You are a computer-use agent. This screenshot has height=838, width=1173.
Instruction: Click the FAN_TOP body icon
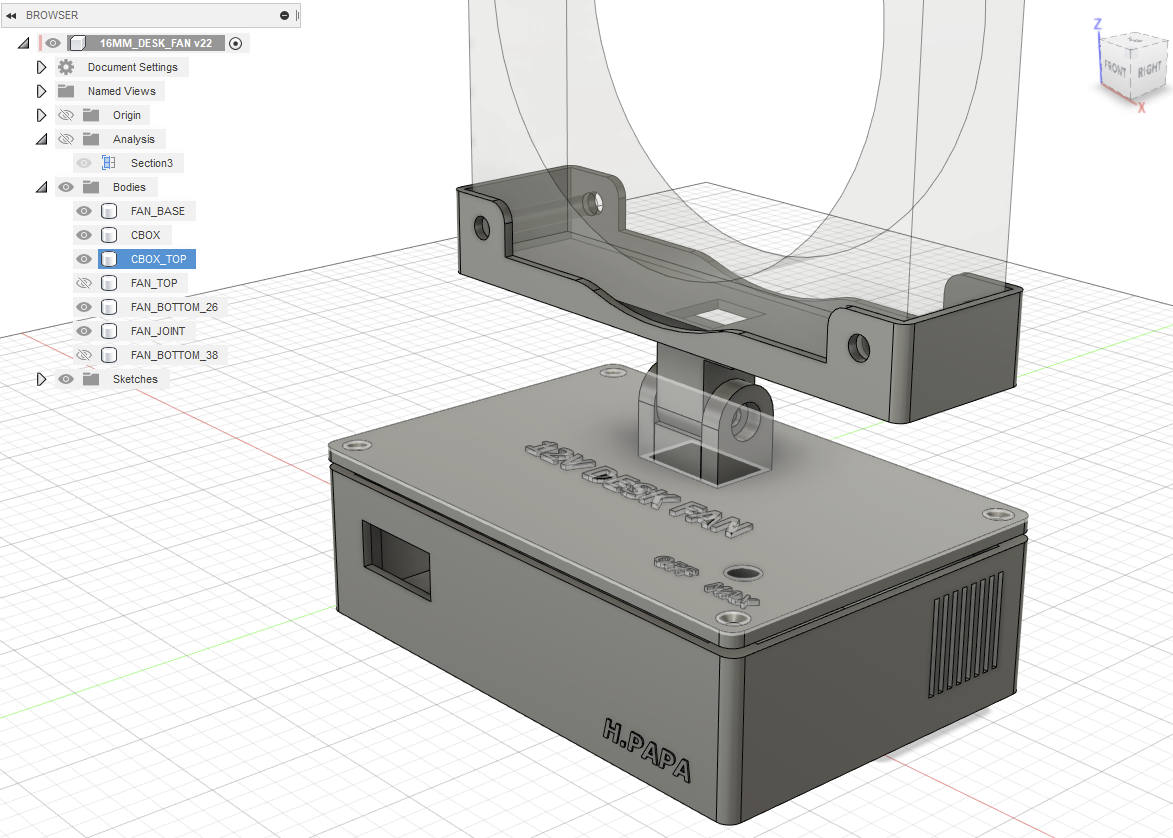(109, 283)
